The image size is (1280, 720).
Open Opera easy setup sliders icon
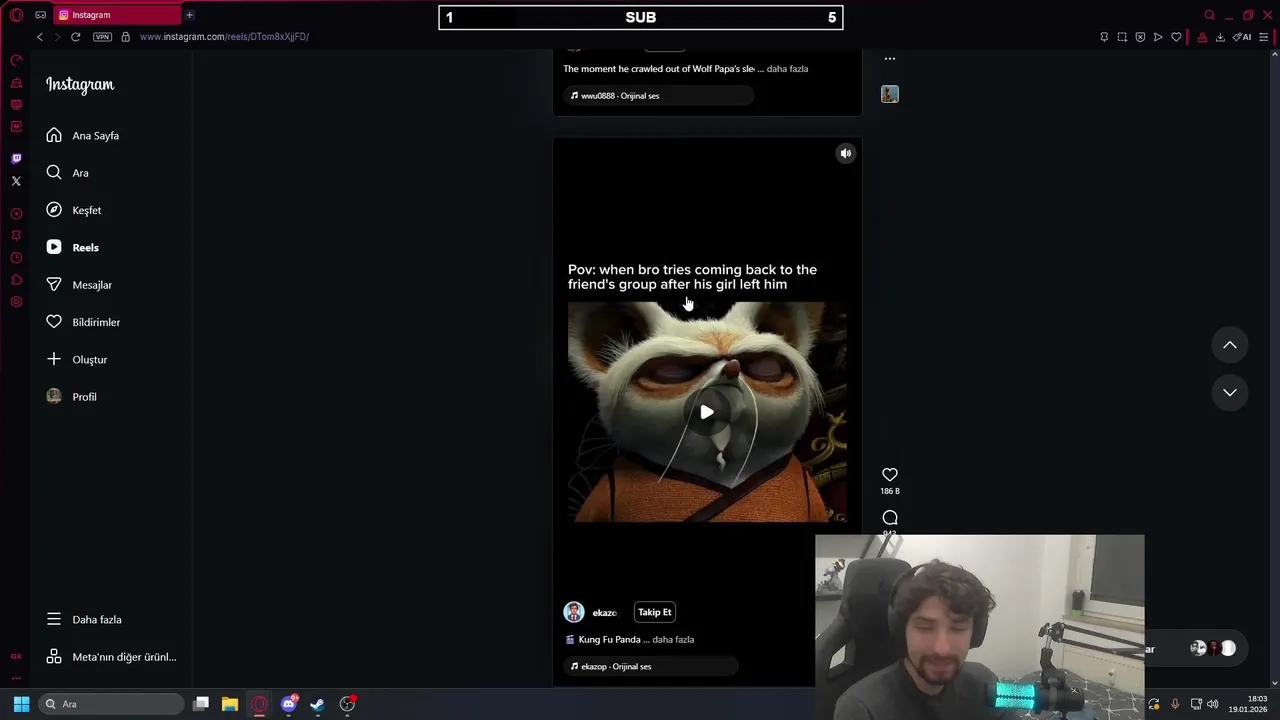tap(1264, 37)
